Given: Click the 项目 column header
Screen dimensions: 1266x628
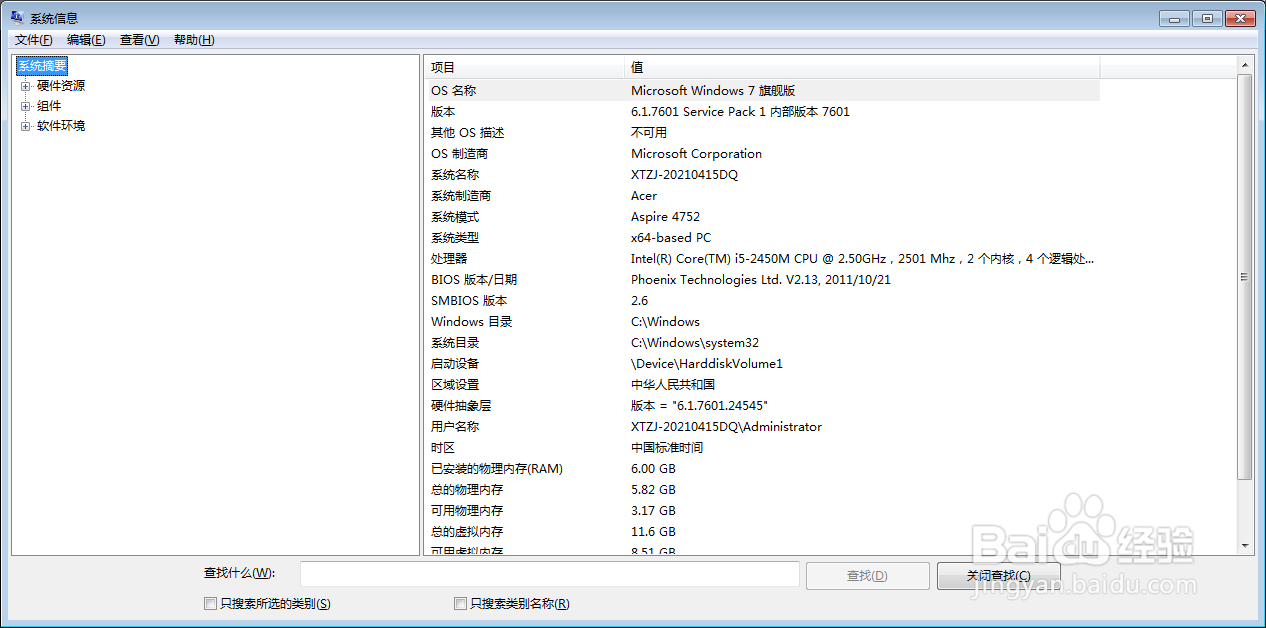Looking at the screenshot, I should pos(524,67).
